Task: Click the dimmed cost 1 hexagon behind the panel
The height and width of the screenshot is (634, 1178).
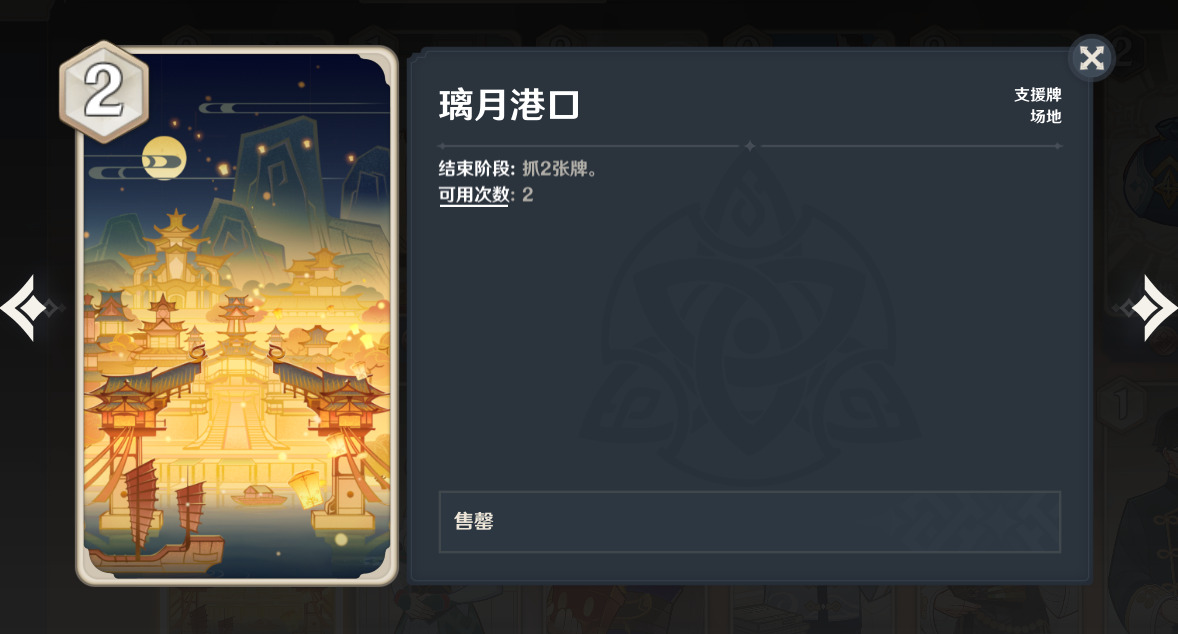Action: (1122, 404)
